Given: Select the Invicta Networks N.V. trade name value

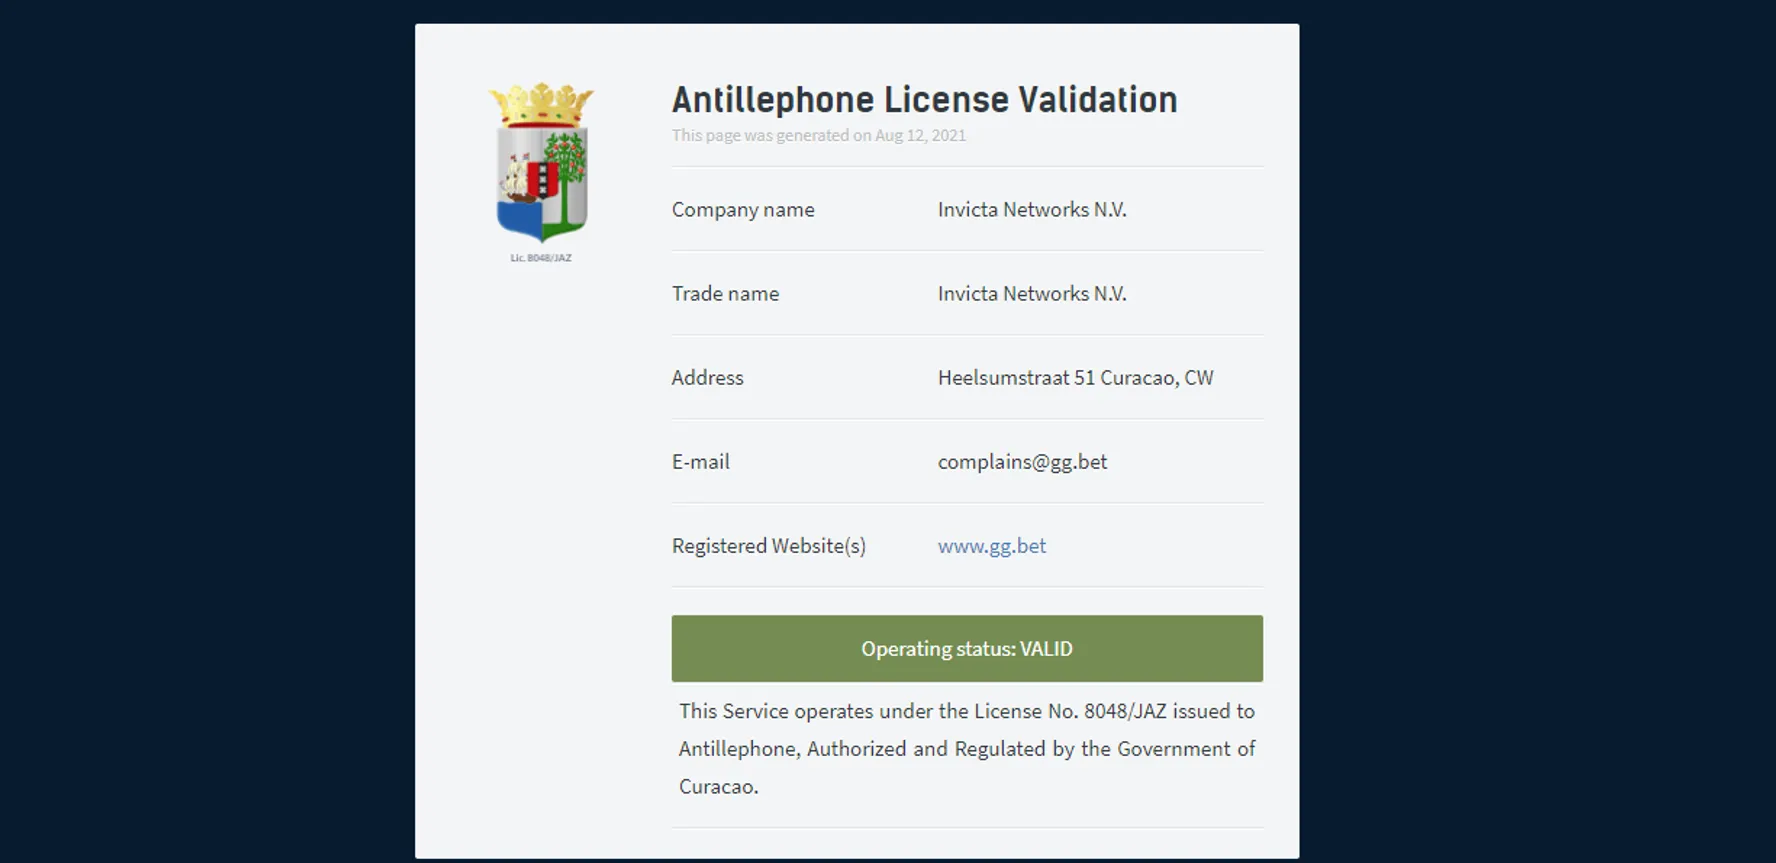Looking at the screenshot, I should pos(1032,294).
